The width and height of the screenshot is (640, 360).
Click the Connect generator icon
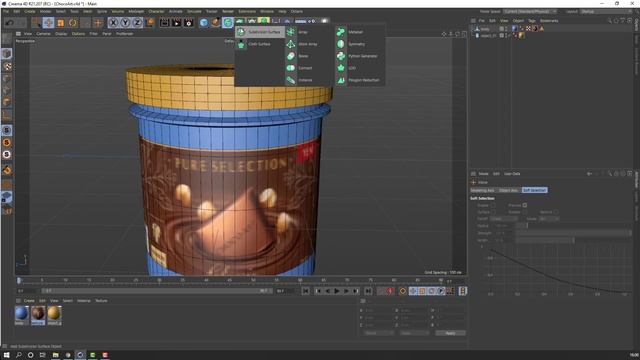pyautogui.click(x=291, y=68)
